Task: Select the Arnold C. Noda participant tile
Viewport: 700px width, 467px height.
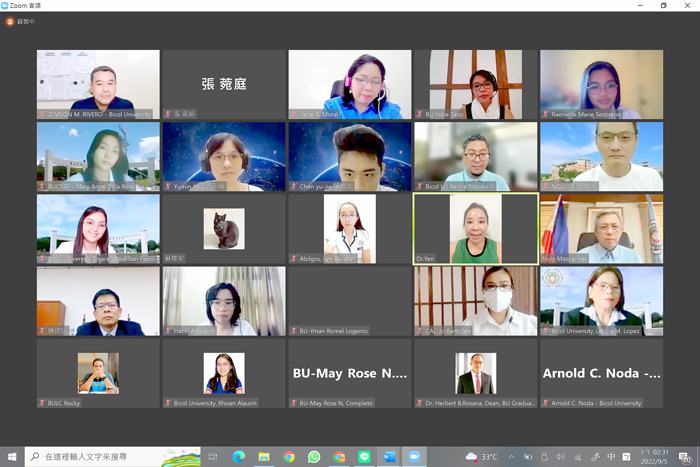Action: (x=601, y=373)
